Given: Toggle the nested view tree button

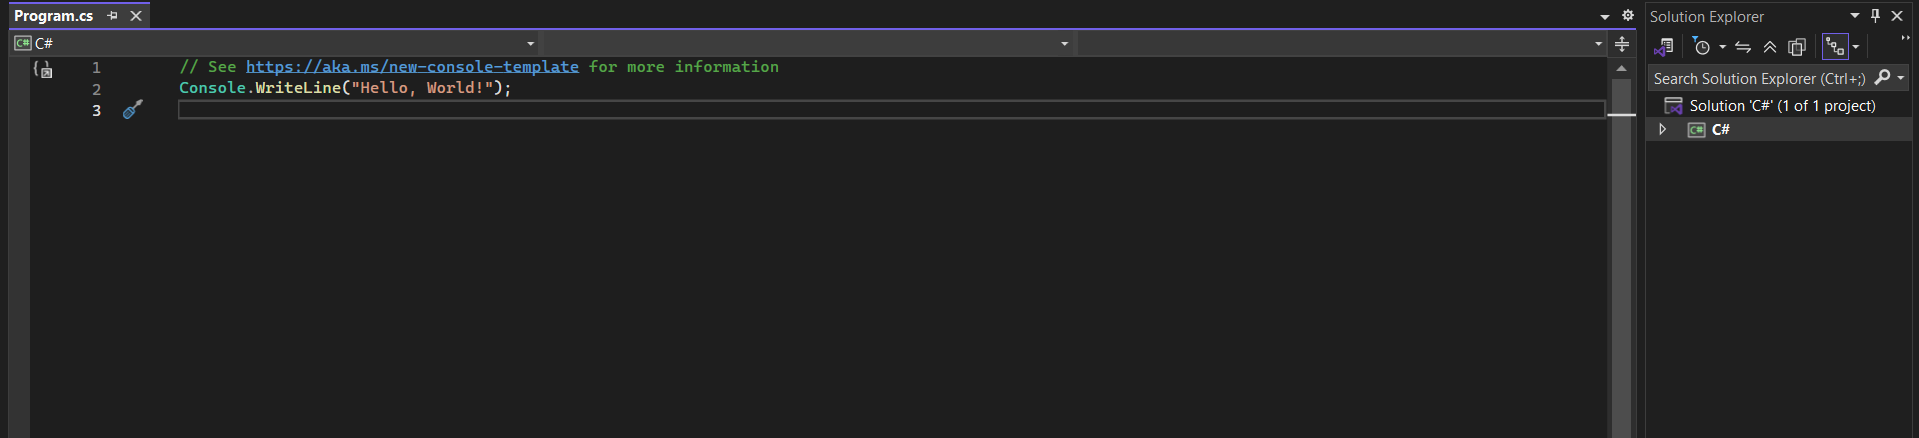Looking at the screenshot, I should tap(1835, 47).
